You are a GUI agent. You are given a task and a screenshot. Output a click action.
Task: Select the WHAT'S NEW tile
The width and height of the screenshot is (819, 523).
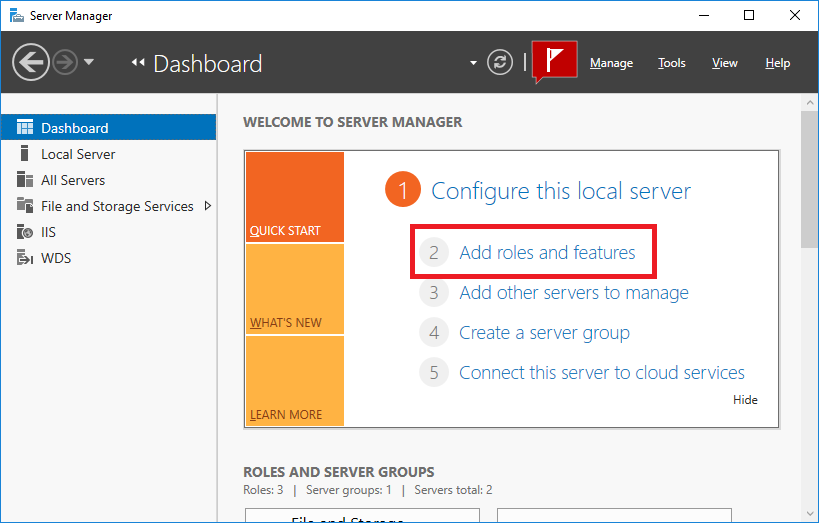coord(295,289)
